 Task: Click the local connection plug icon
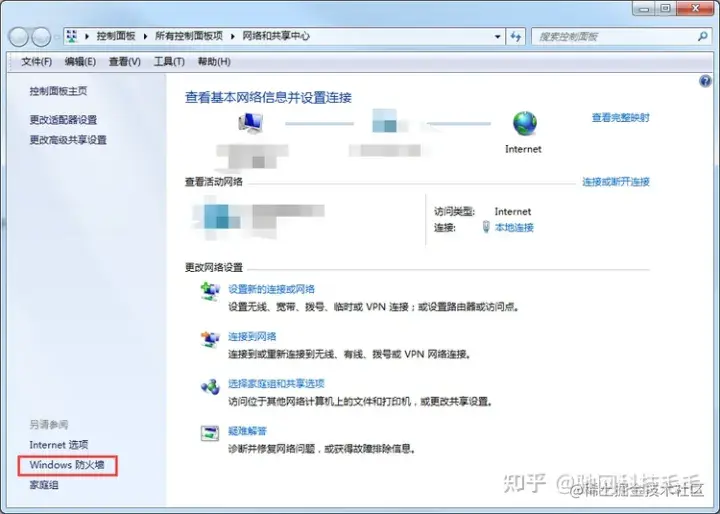coord(486,227)
